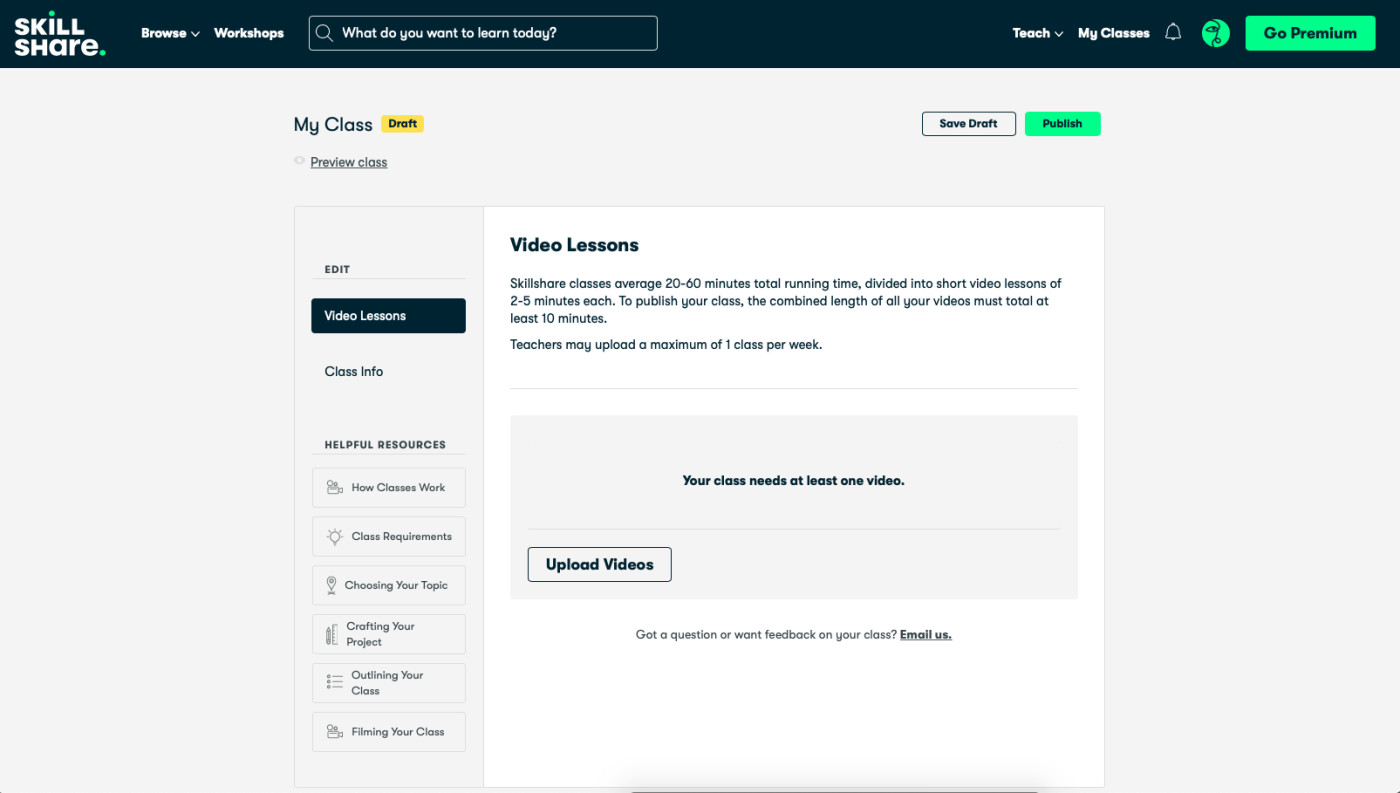1400x793 pixels.
Task: Open the Workshops menu item
Action: tap(249, 33)
